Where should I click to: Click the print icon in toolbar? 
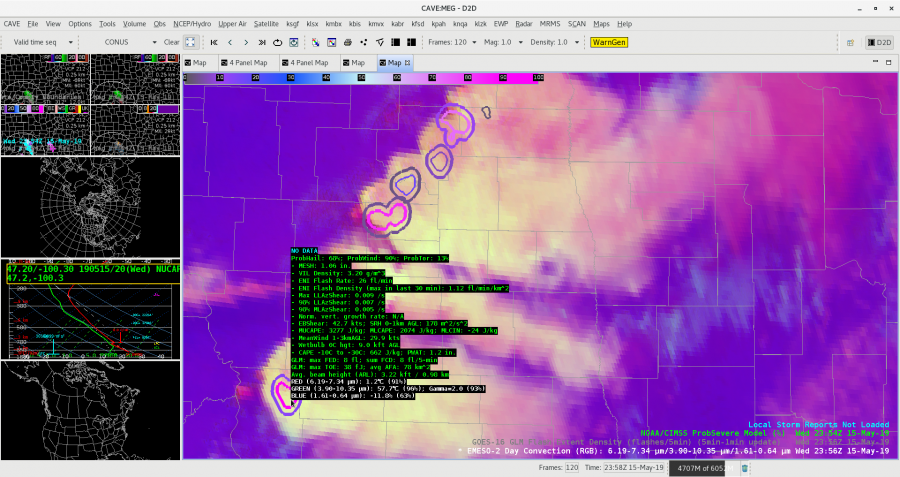pyautogui.click(x=347, y=43)
